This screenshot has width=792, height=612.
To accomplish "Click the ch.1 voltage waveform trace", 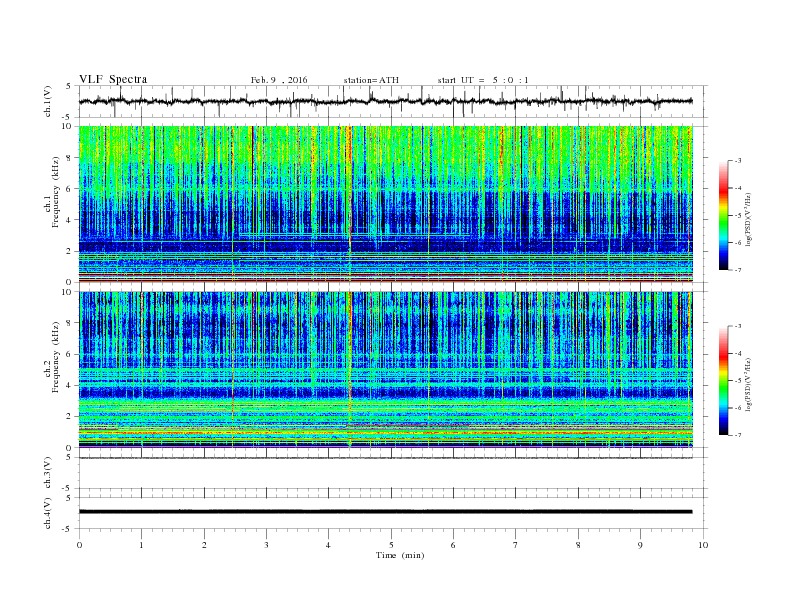I will point(386,101).
